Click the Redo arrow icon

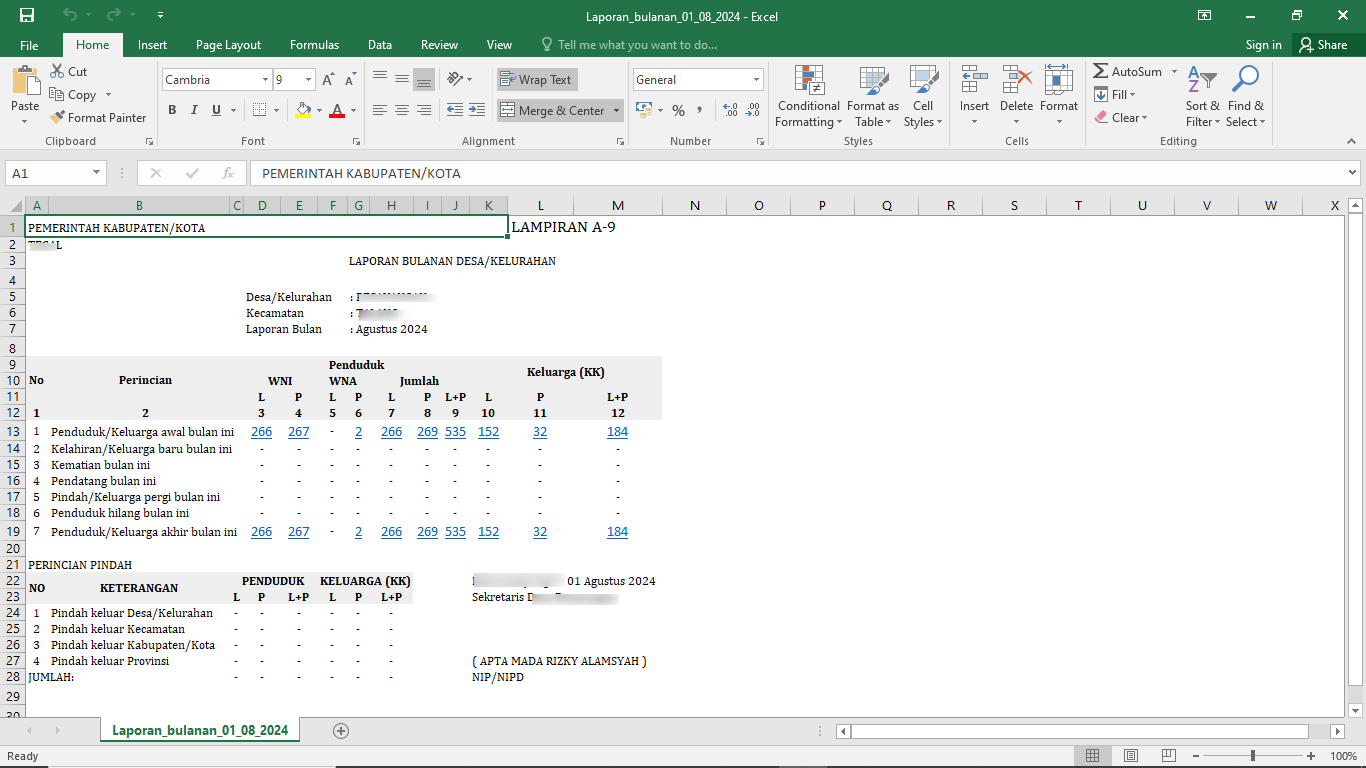pos(113,15)
